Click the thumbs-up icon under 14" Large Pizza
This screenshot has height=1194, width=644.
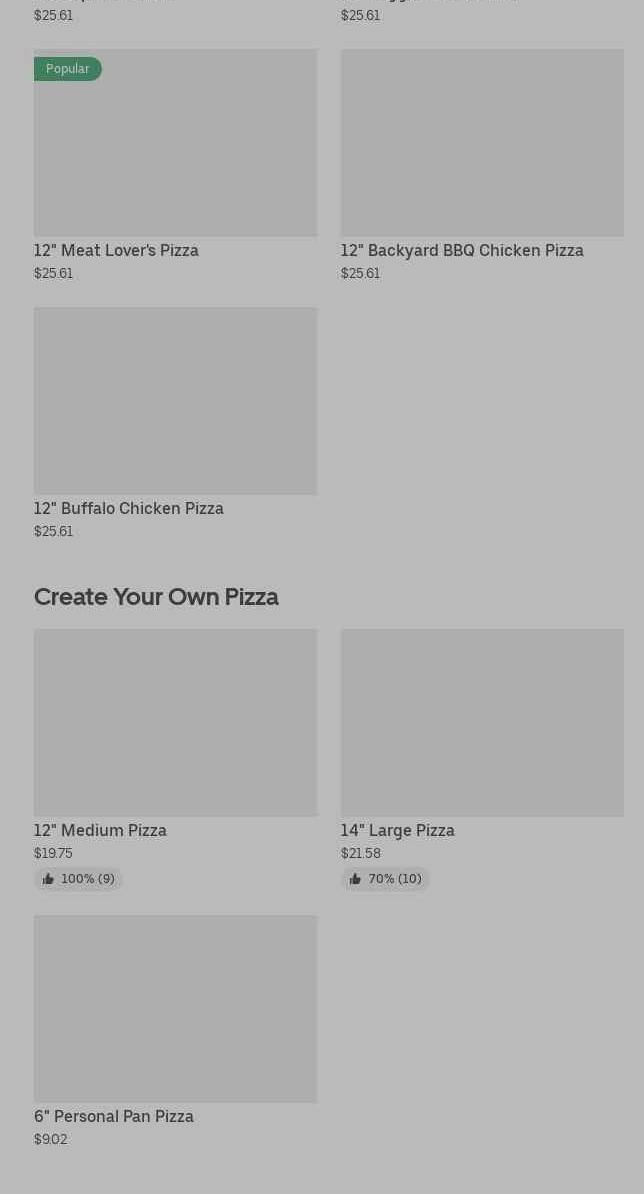[x=355, y=879]
